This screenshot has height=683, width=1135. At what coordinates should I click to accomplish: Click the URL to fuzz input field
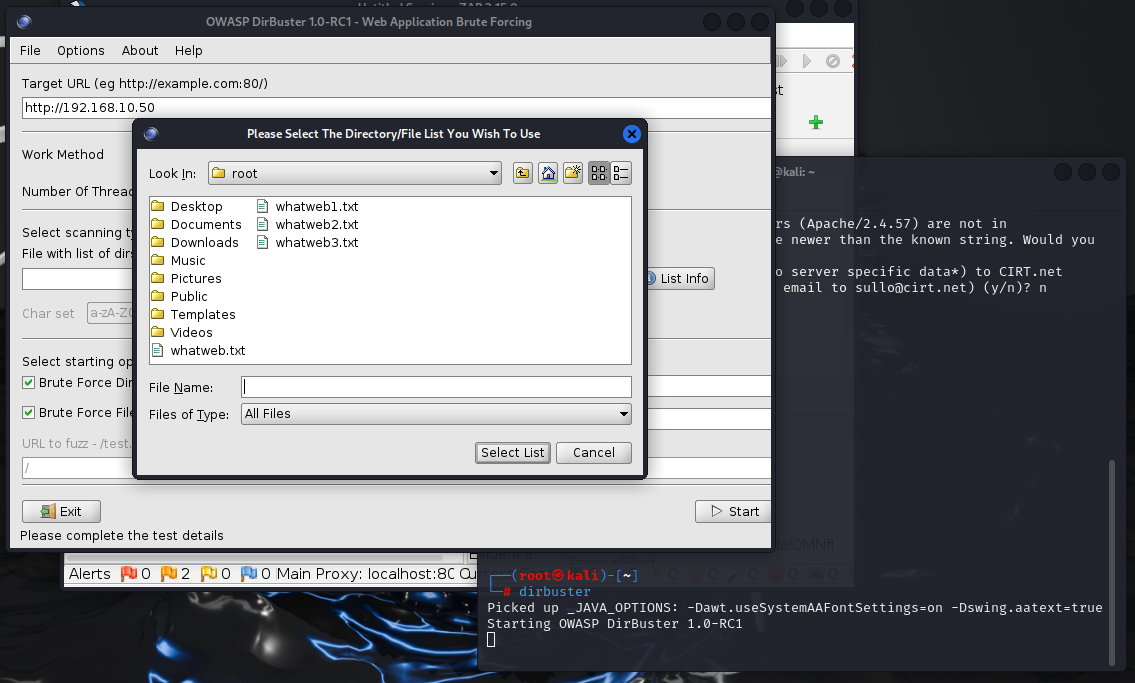point(77,468)
